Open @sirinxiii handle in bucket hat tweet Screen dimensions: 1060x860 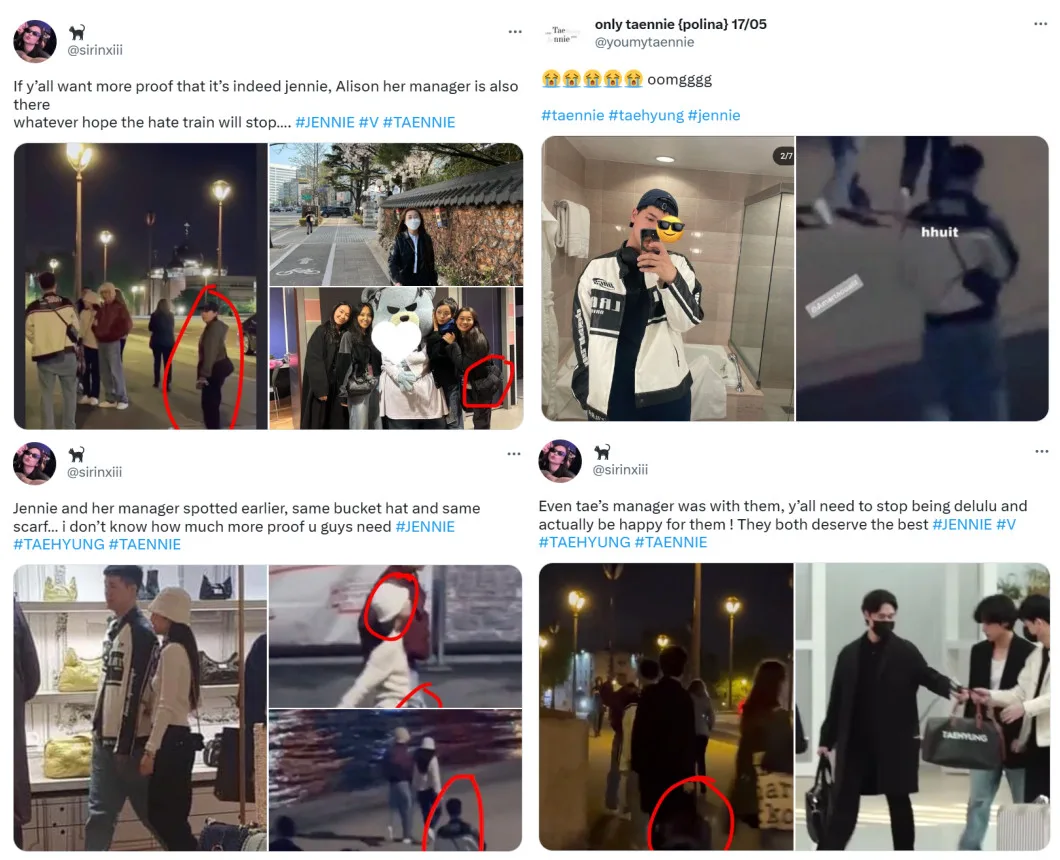pyautogui.click(x=94, y=472)
